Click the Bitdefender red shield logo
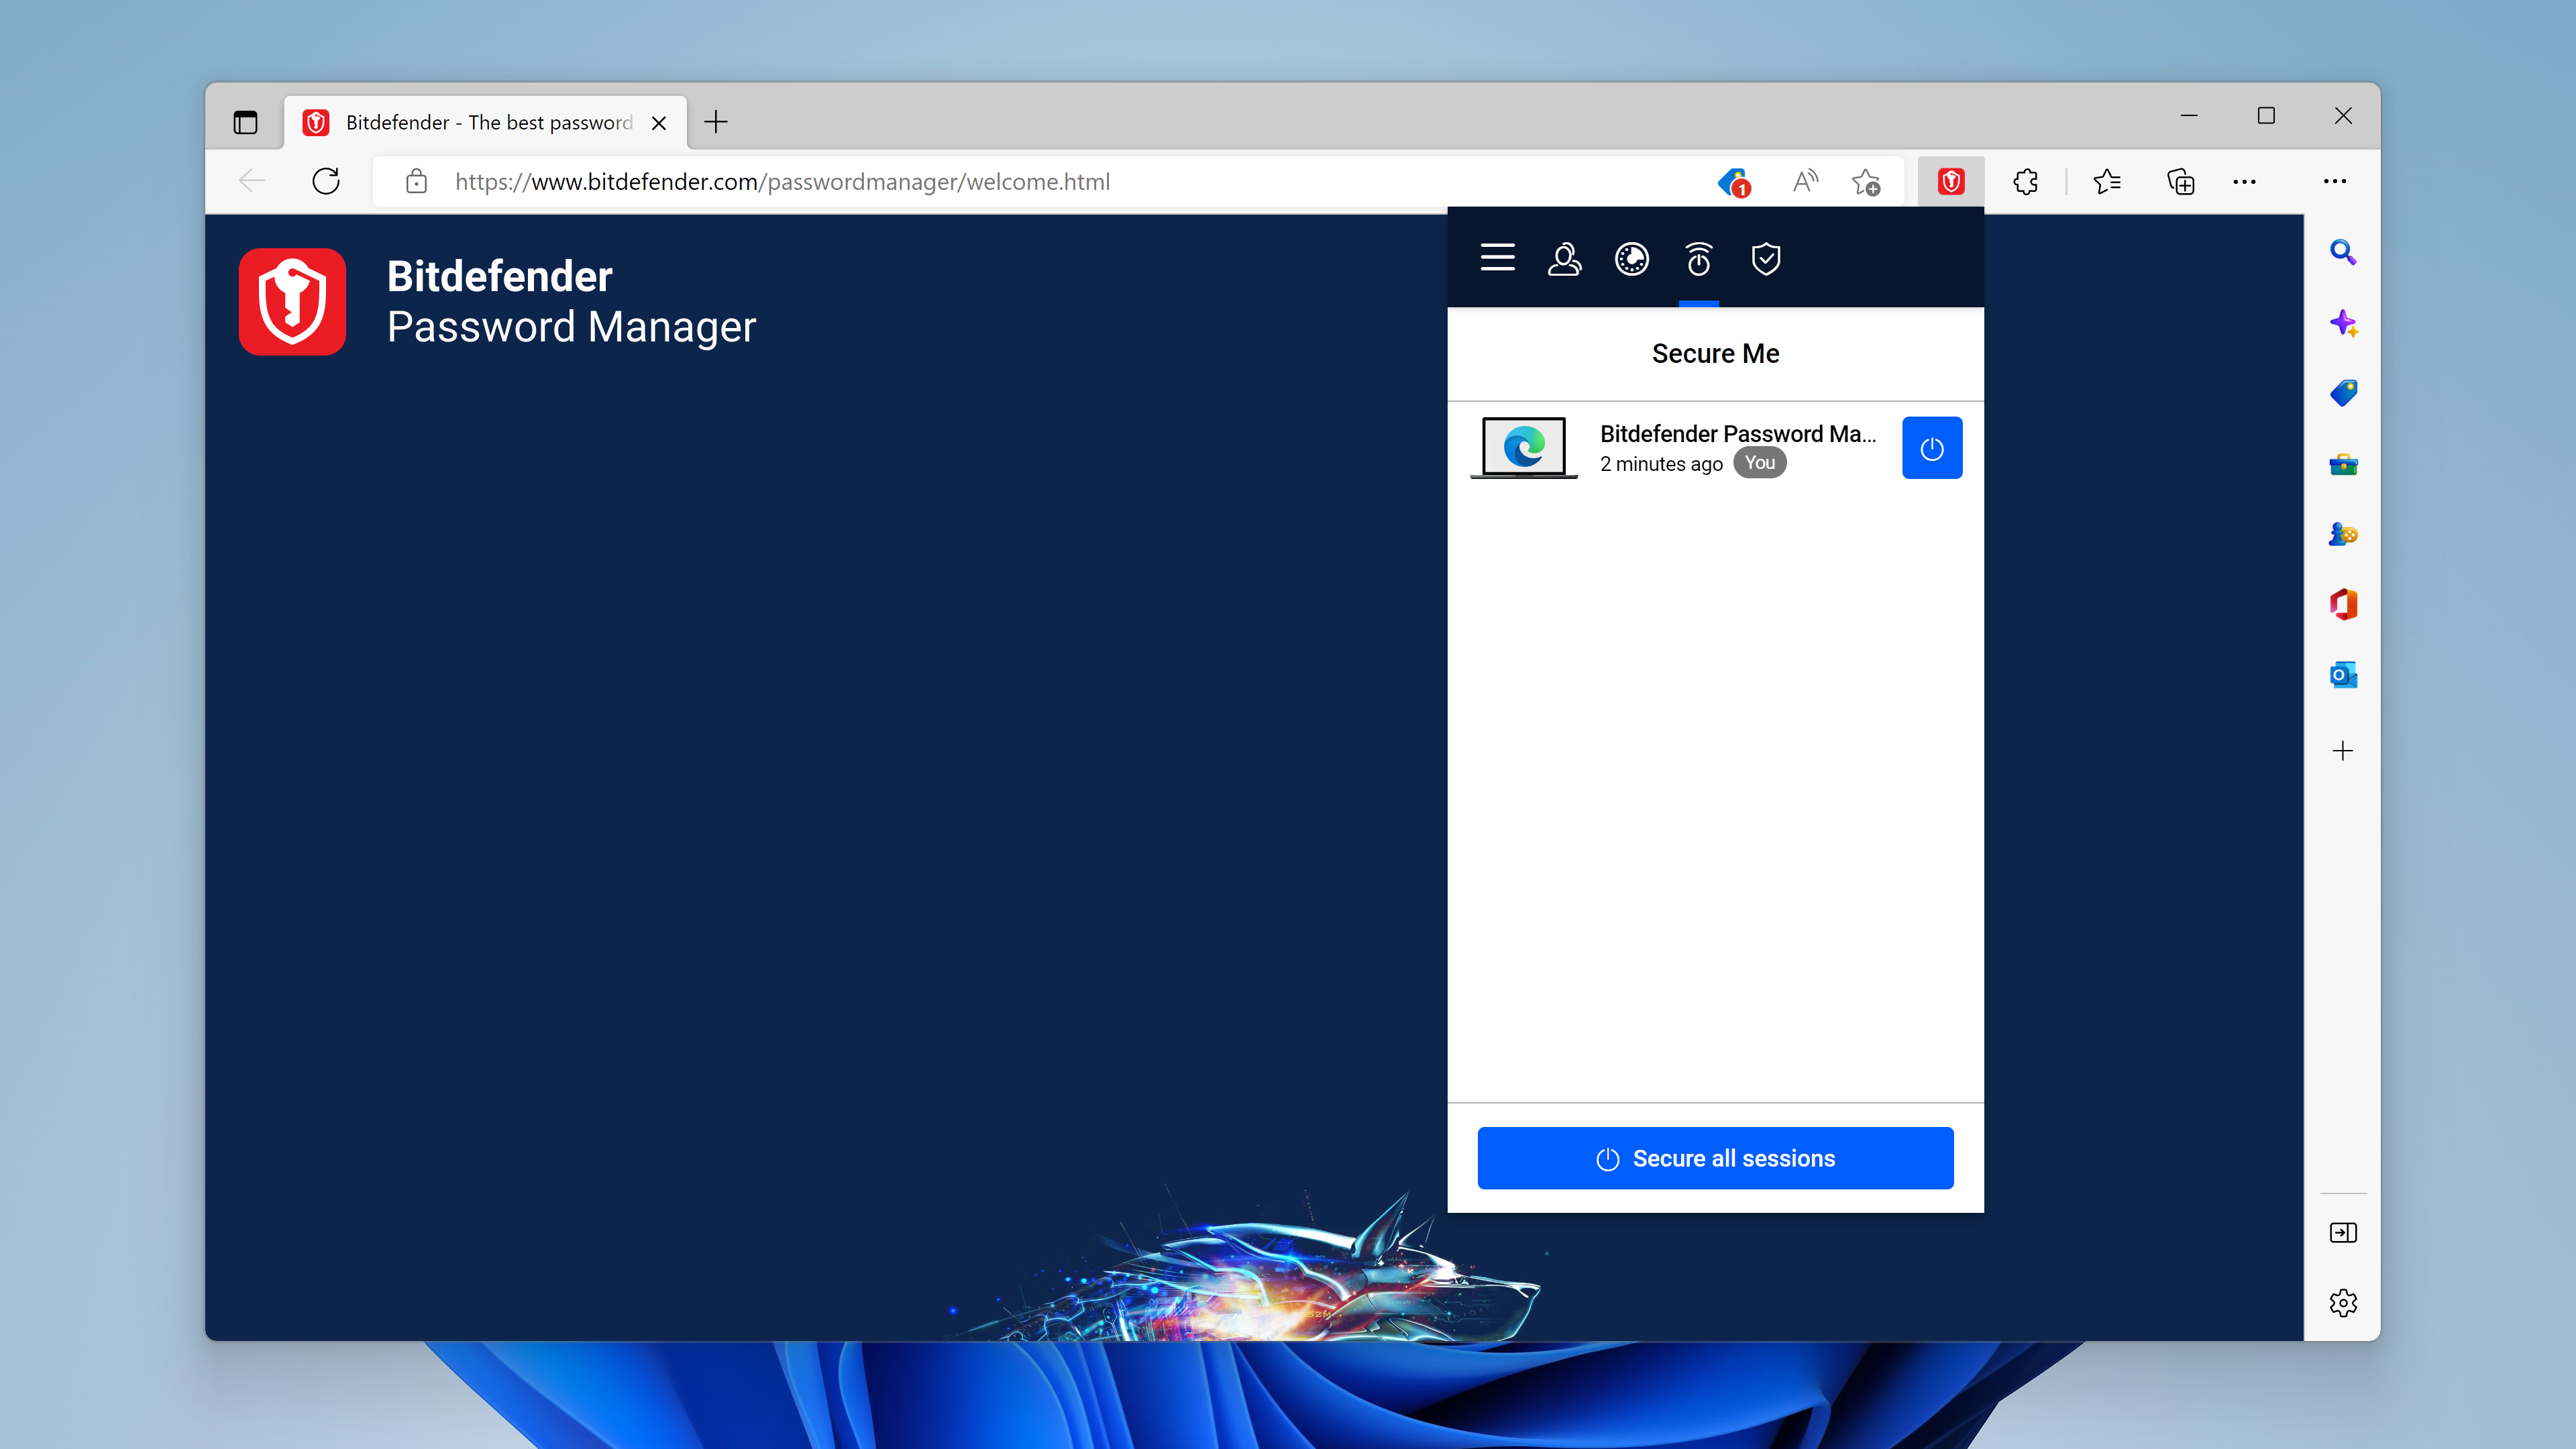The image size is (2576, 1449). [x=292, y=301]
